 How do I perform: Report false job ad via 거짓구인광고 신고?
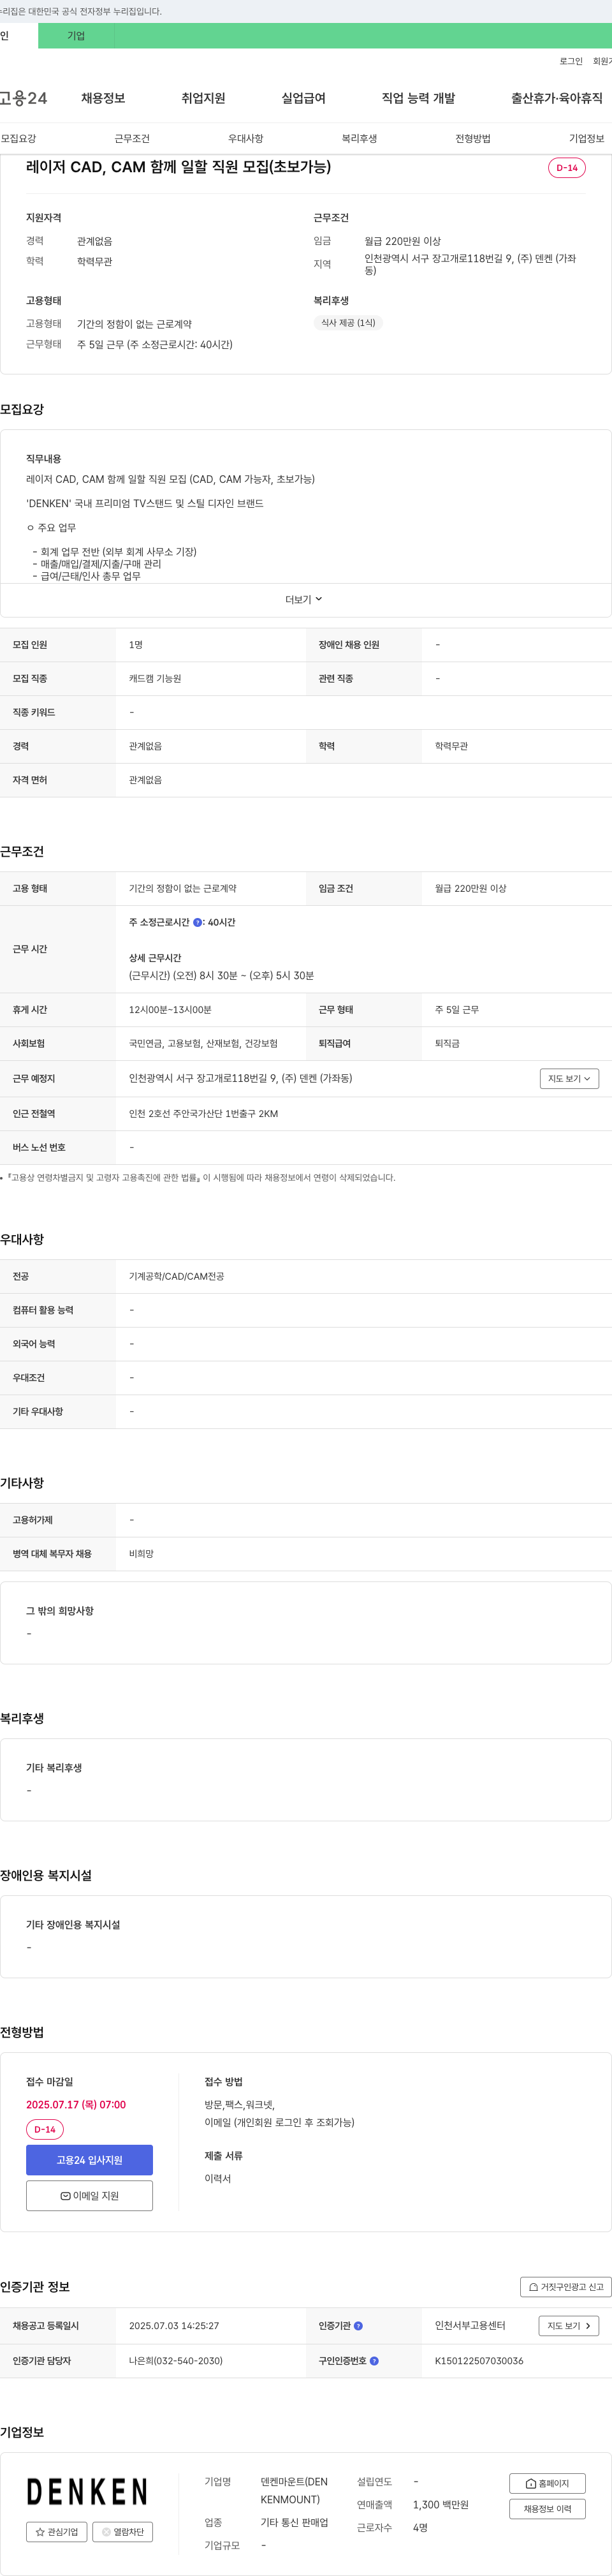tap(566, 2287)
